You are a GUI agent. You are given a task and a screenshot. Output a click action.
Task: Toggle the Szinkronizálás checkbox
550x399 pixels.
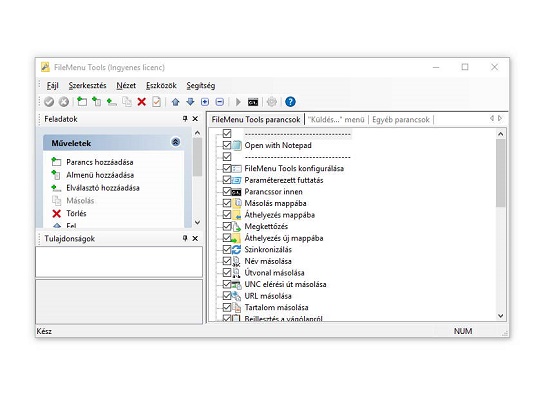227,249
